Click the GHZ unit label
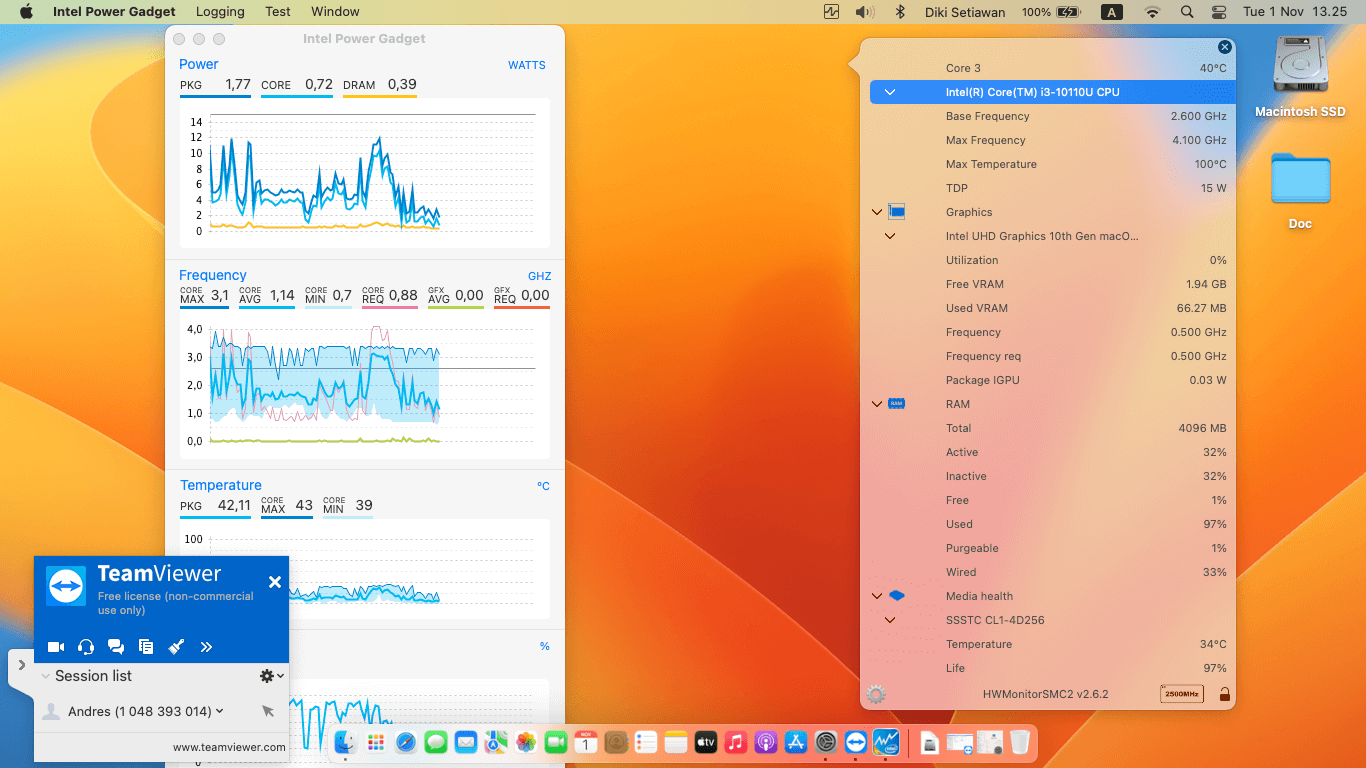Image resolution: width=1366 pixels, height=768 pixels. 539,276
